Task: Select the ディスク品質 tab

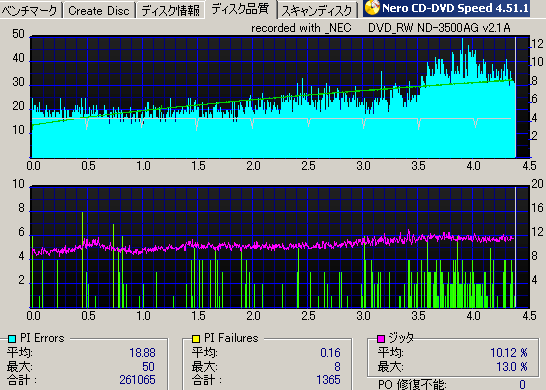Action: coord(241,9)
